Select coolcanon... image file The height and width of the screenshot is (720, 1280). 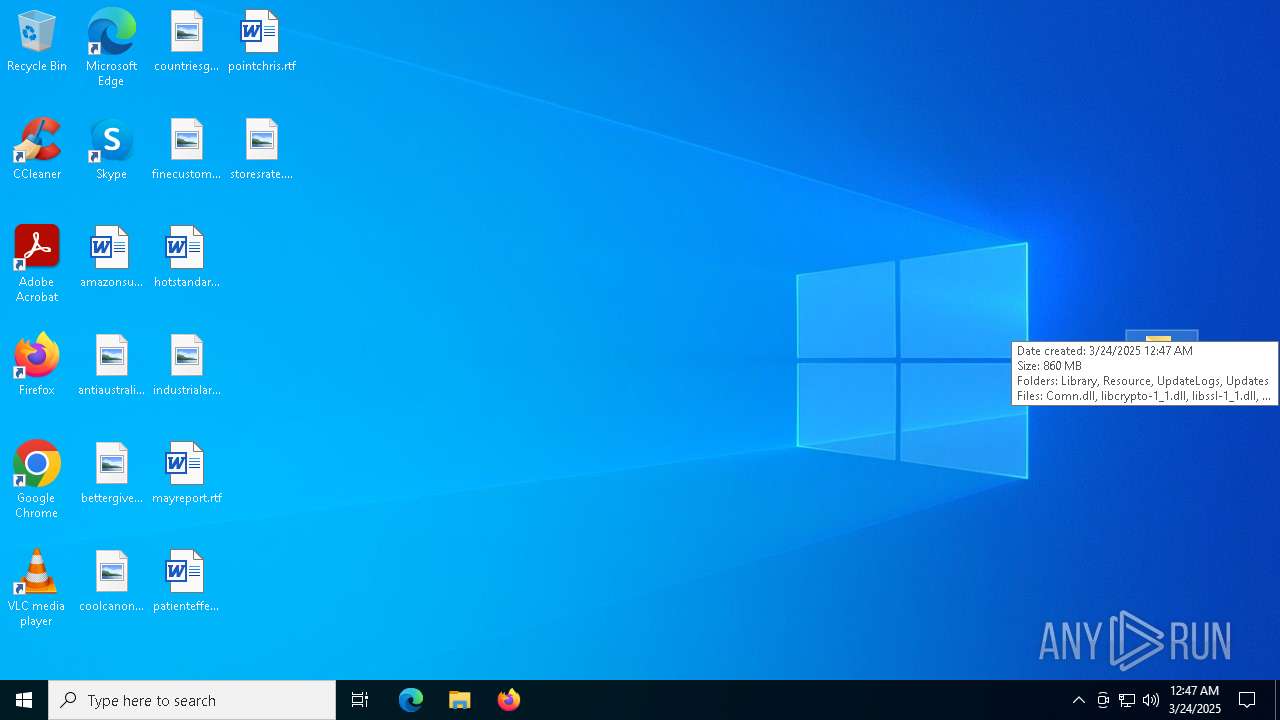pos(111,582)
